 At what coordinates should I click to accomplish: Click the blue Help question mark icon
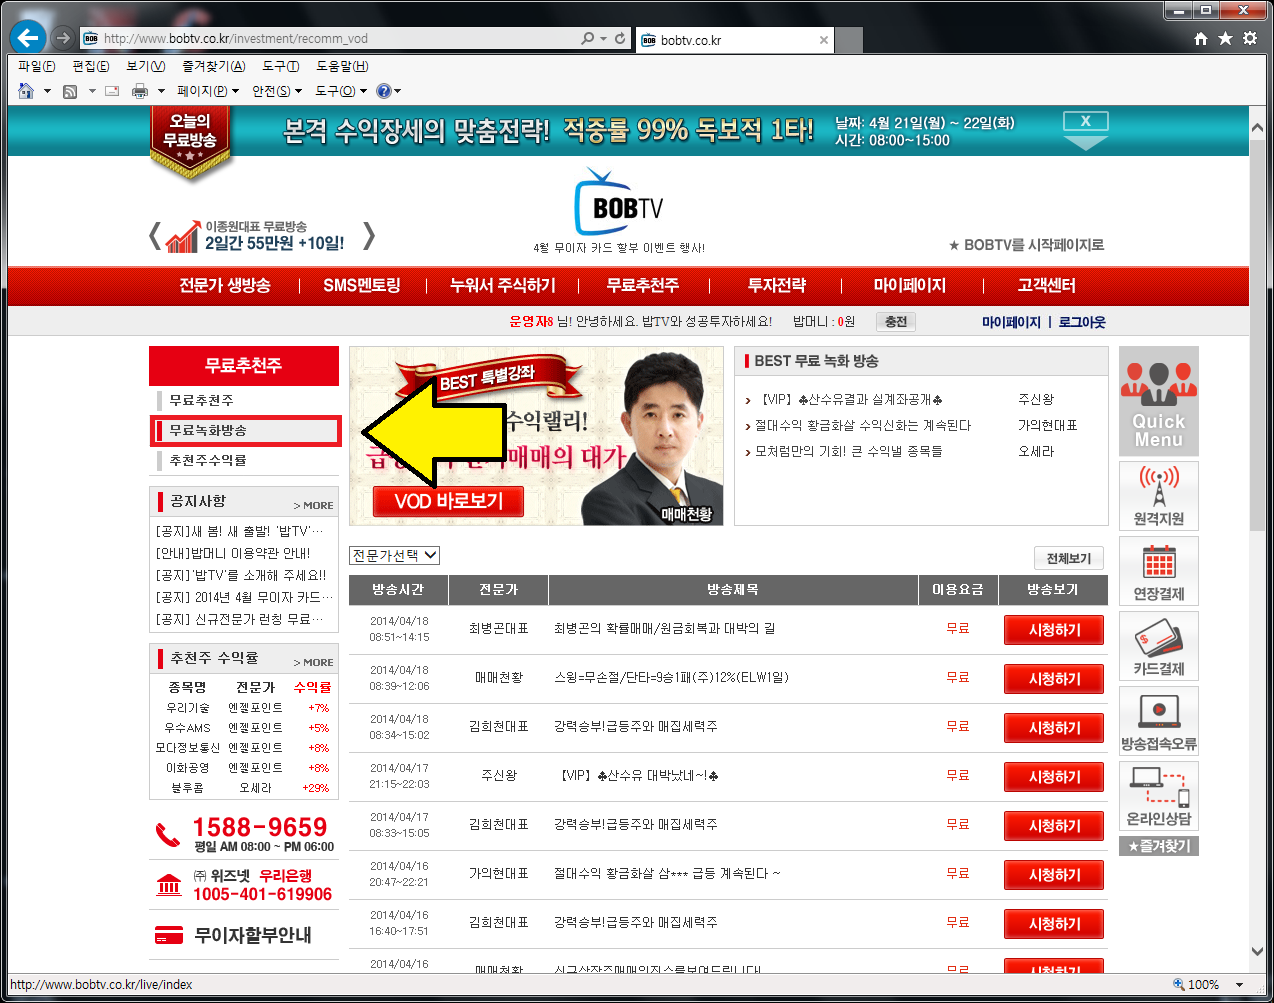tap(383, 91)
